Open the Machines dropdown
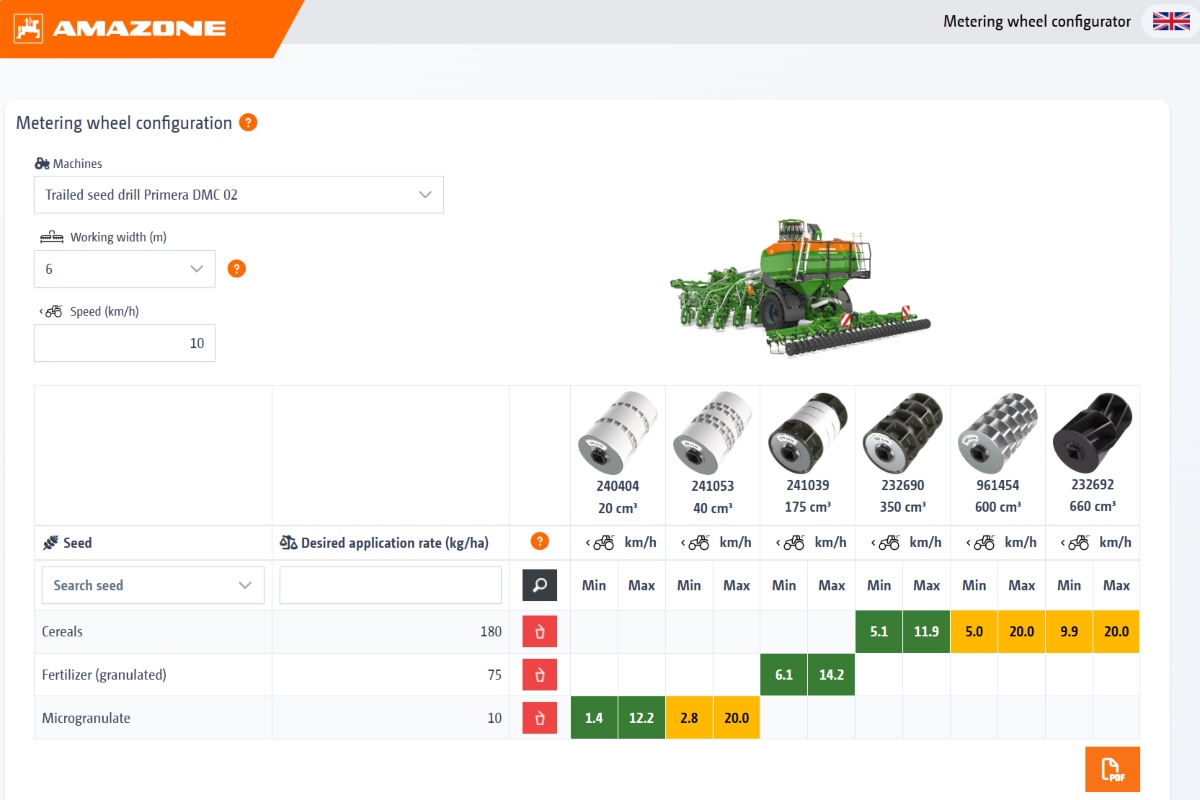This screenshot has height=800, width=1200. pyautogui.click(x=239, y=195)
